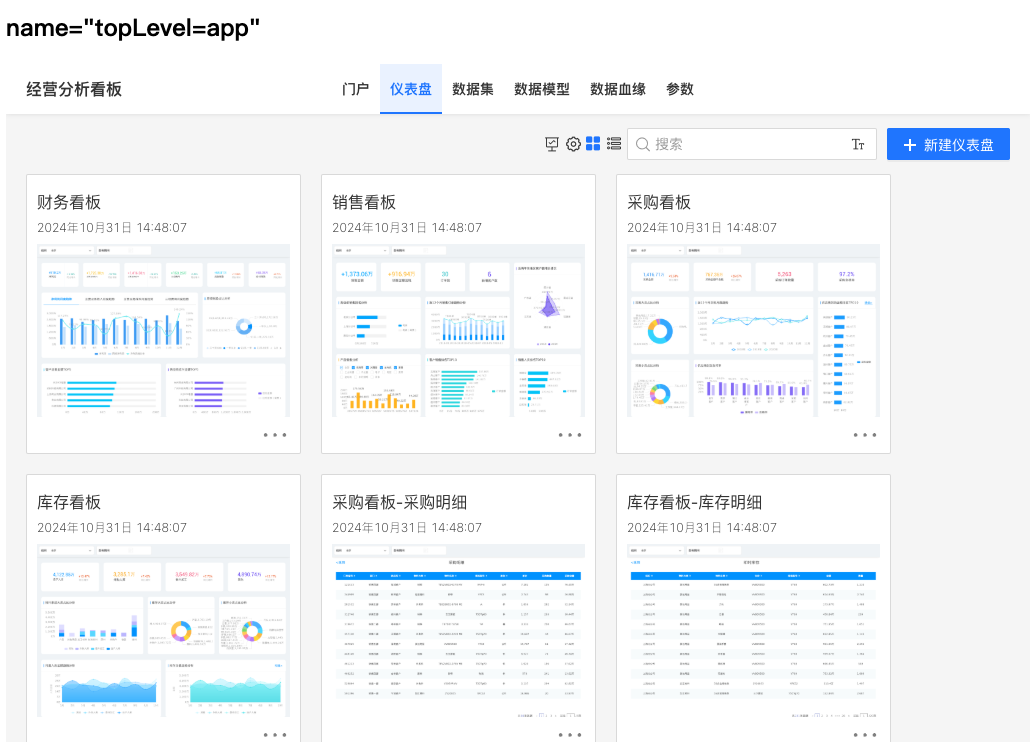The image size is (1030, 742).
Task: Switch to grid card view
Action: [x=593, y=144]
